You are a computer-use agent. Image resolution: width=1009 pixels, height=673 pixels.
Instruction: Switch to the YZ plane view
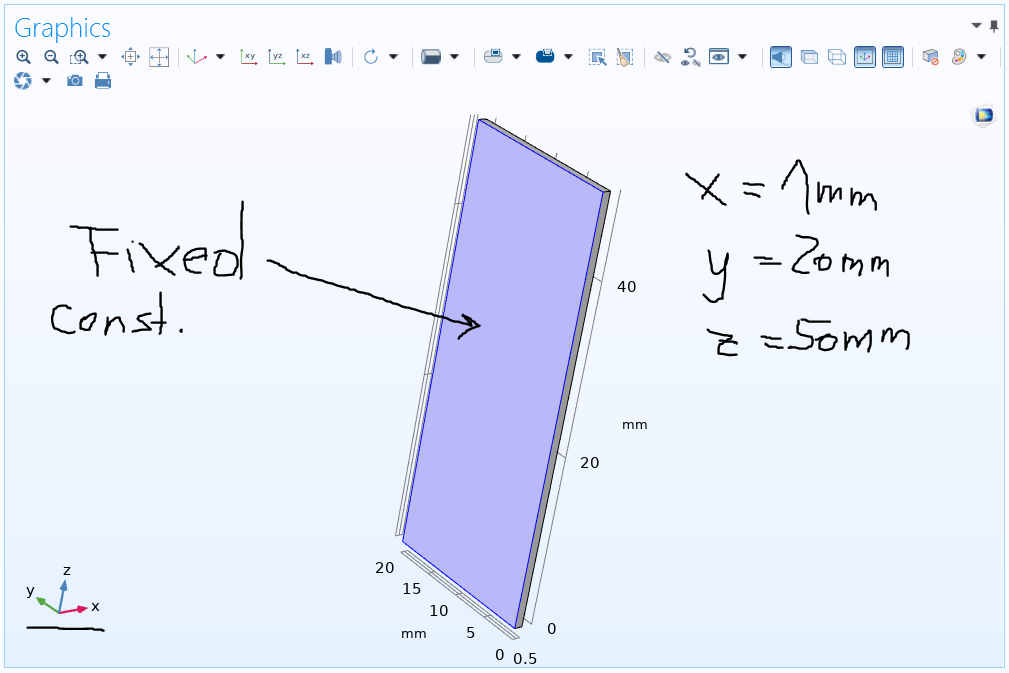[x=277, y=57]
